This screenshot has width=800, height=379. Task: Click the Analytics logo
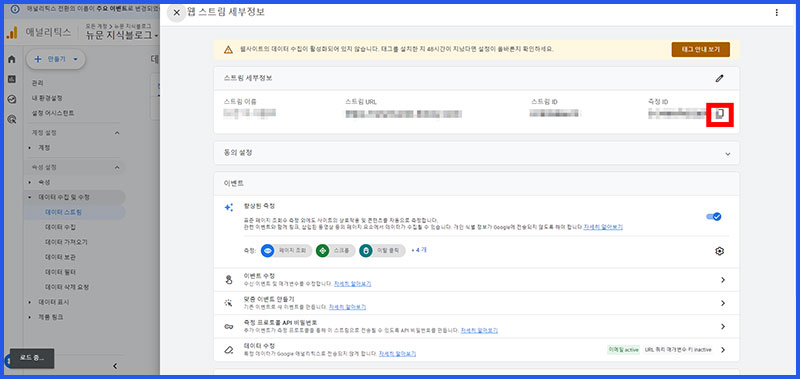(x=12, y=33)
